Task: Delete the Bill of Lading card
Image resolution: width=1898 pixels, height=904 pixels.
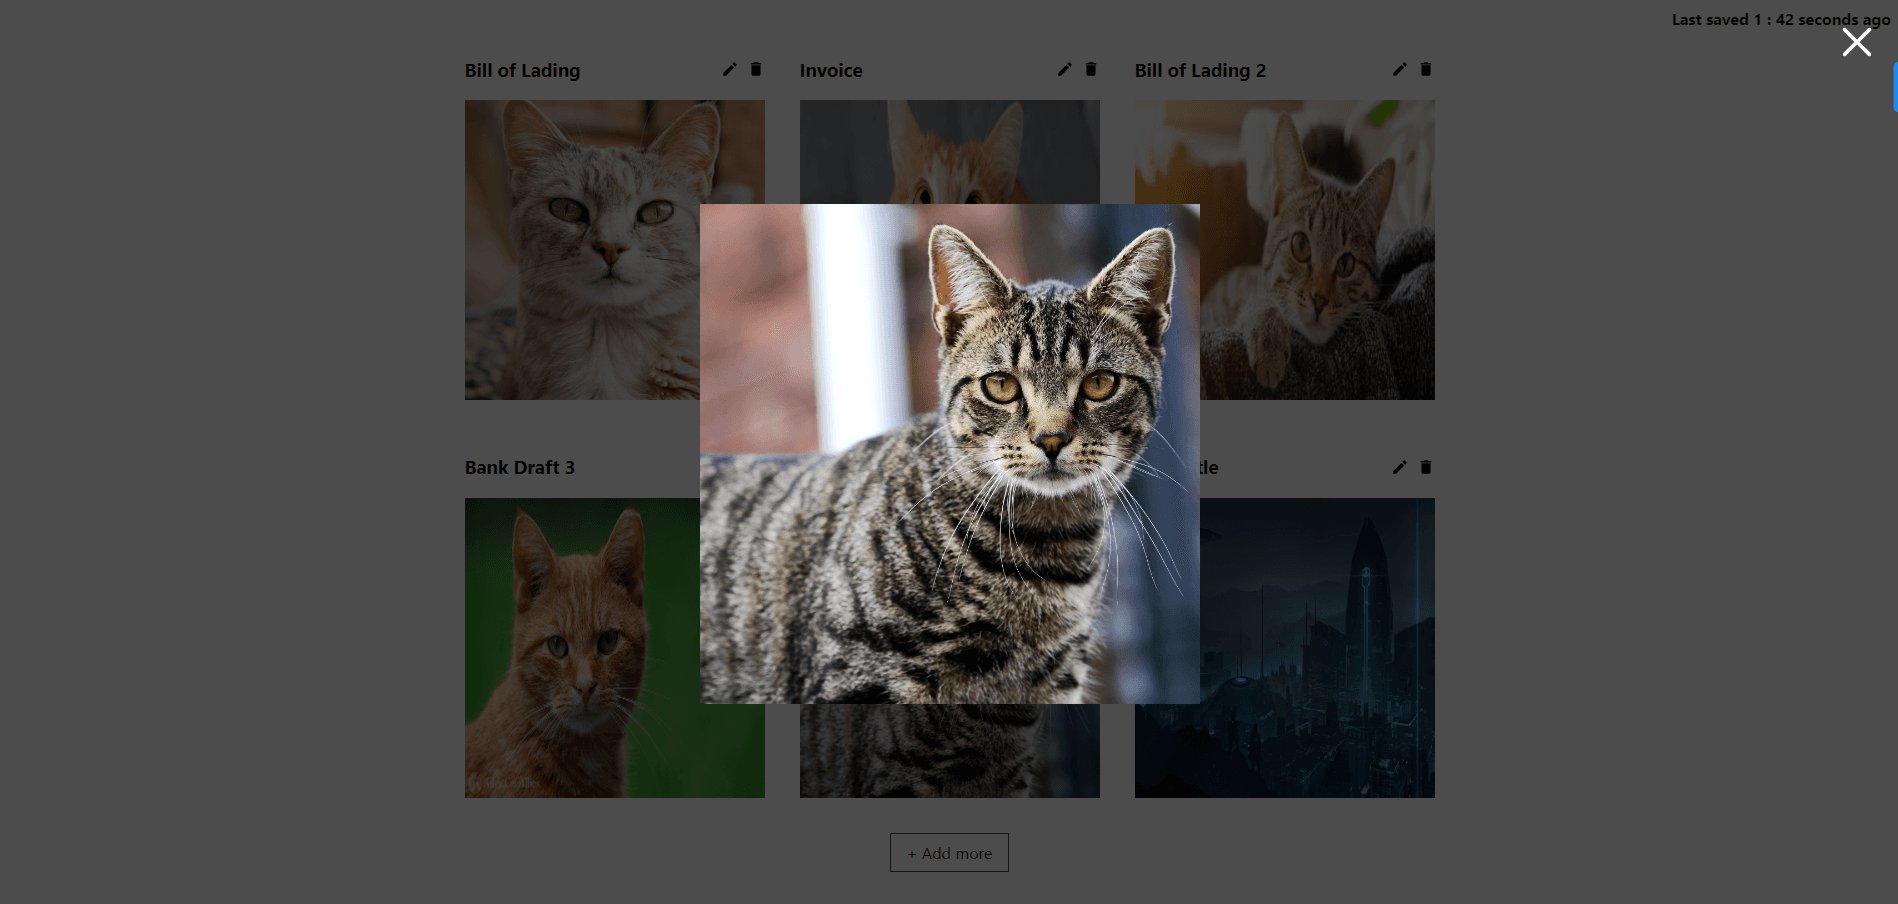Action: pos(756,69)
